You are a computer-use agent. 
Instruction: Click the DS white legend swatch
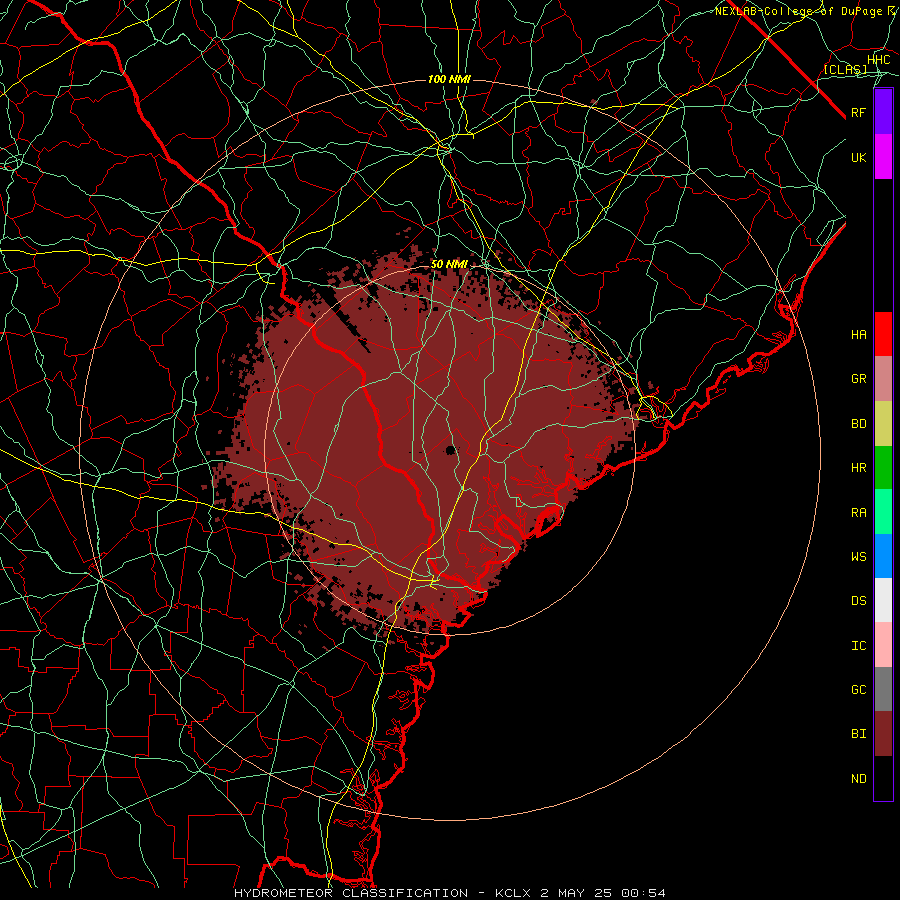click(x=883, y=600)
